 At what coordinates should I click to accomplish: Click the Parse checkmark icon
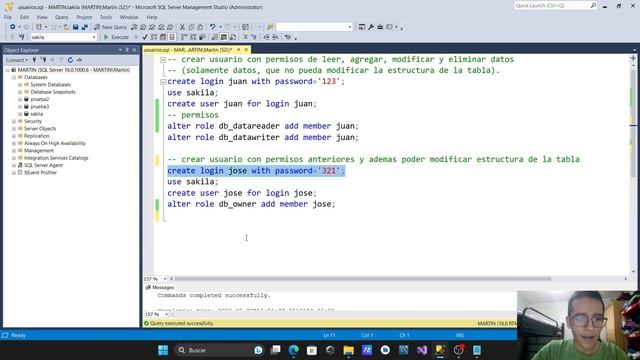[145, 37]
